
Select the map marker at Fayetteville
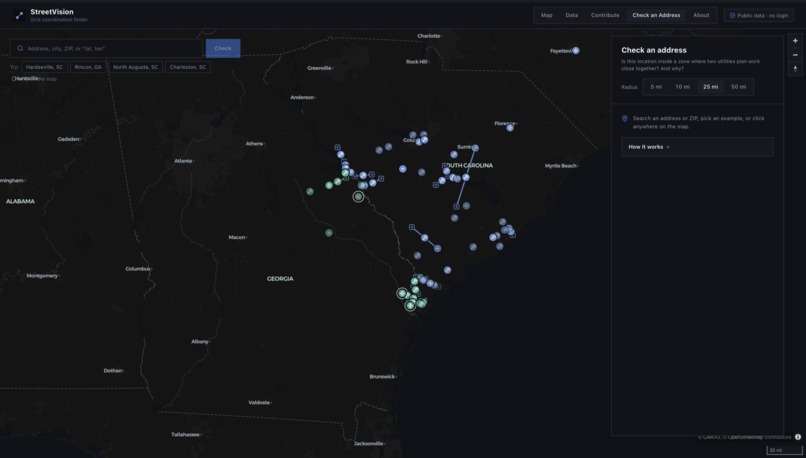click(576, 50)
